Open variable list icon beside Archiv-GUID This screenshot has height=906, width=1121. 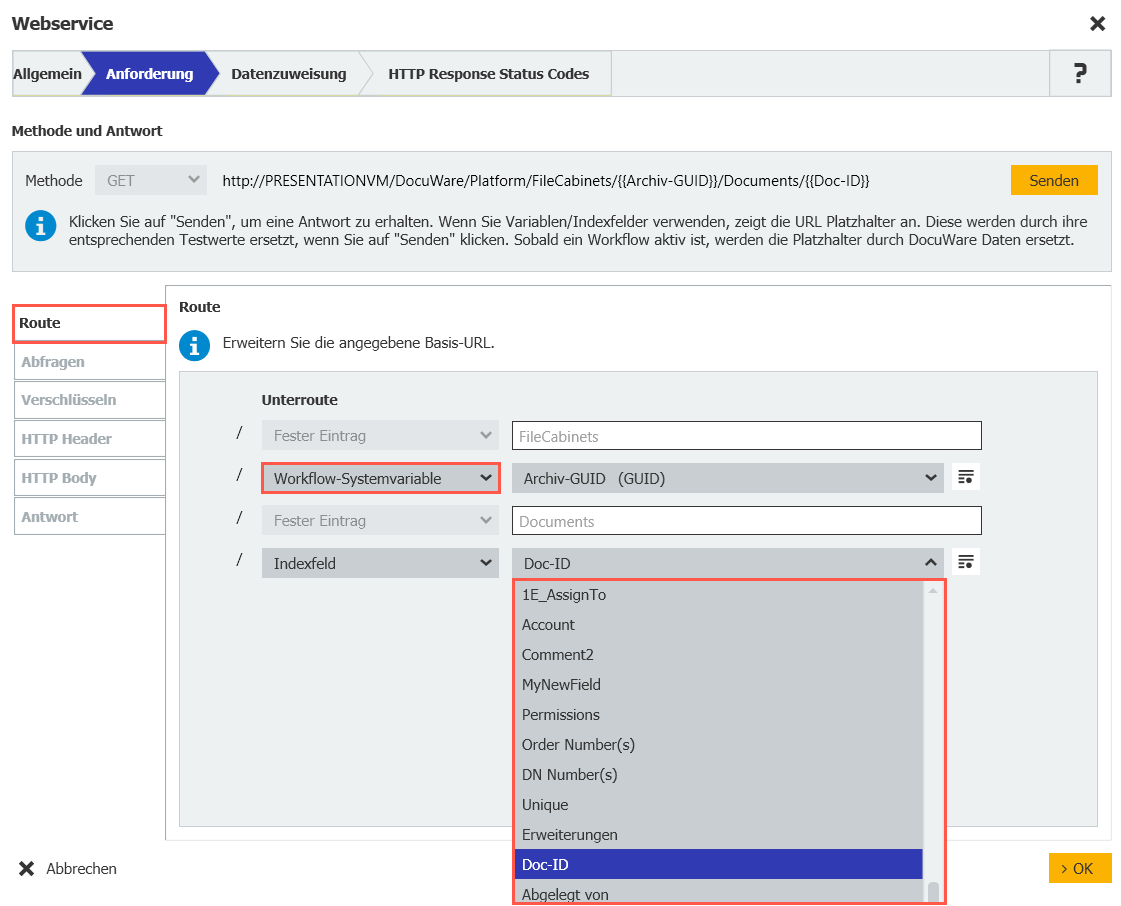click(x=965, y=478)
